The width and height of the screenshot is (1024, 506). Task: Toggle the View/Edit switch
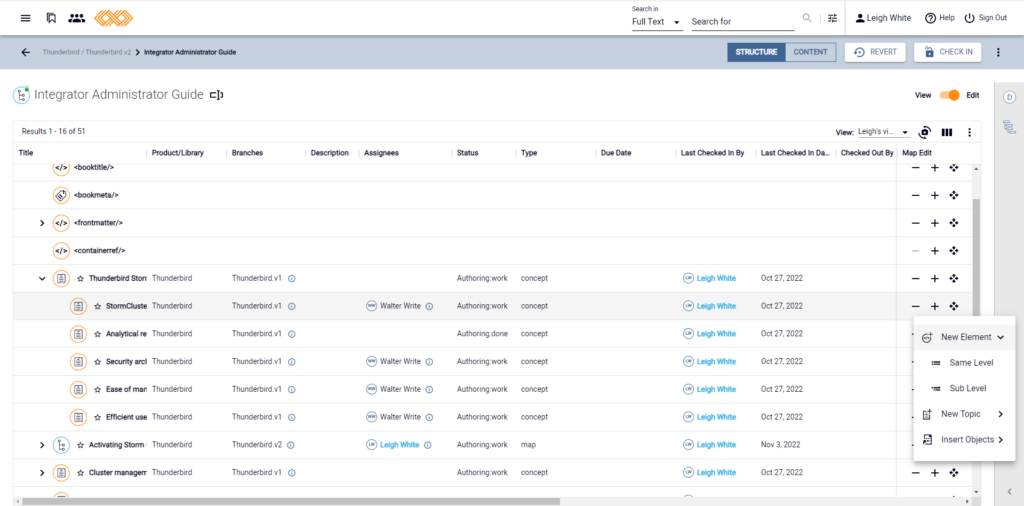pos(950,95)
